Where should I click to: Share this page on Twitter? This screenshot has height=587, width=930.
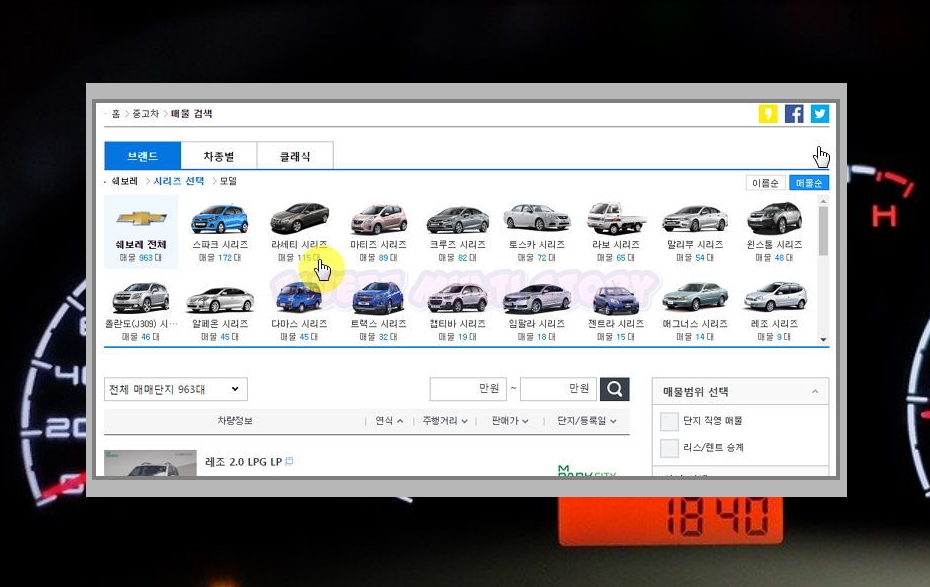820,113
